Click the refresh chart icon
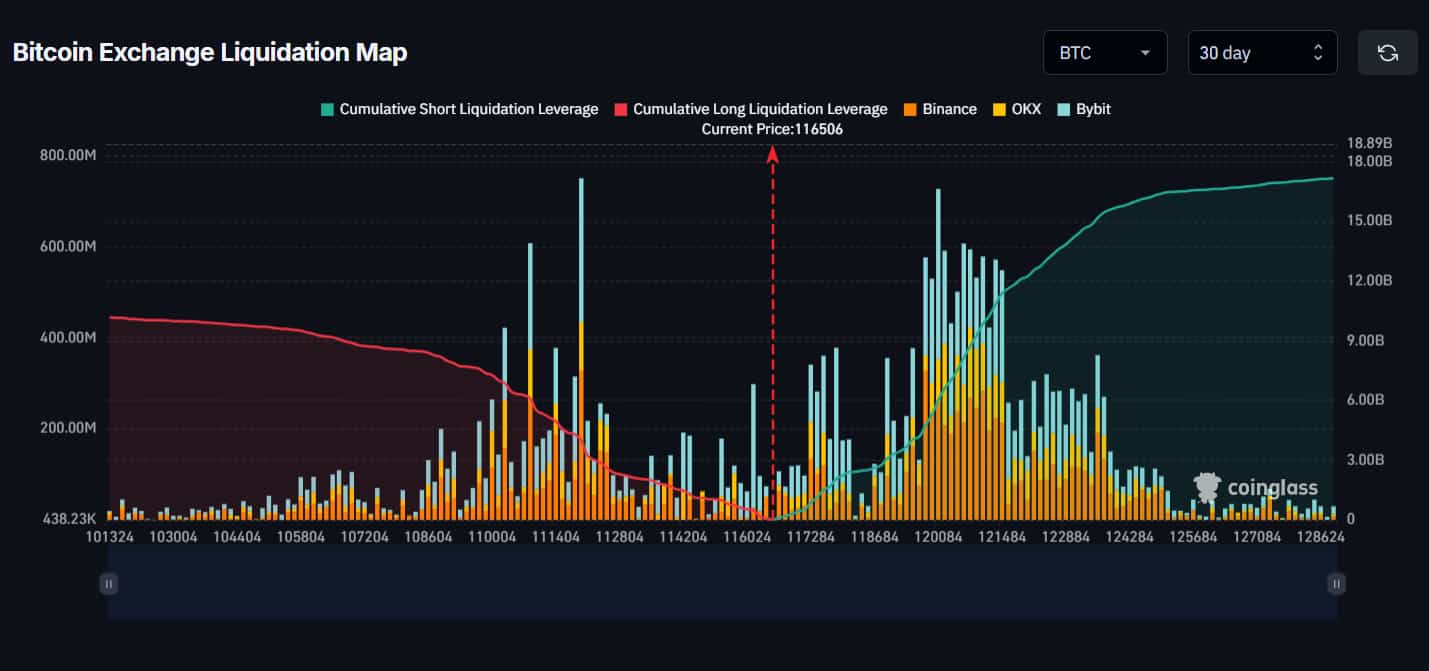 point(1387,52)
